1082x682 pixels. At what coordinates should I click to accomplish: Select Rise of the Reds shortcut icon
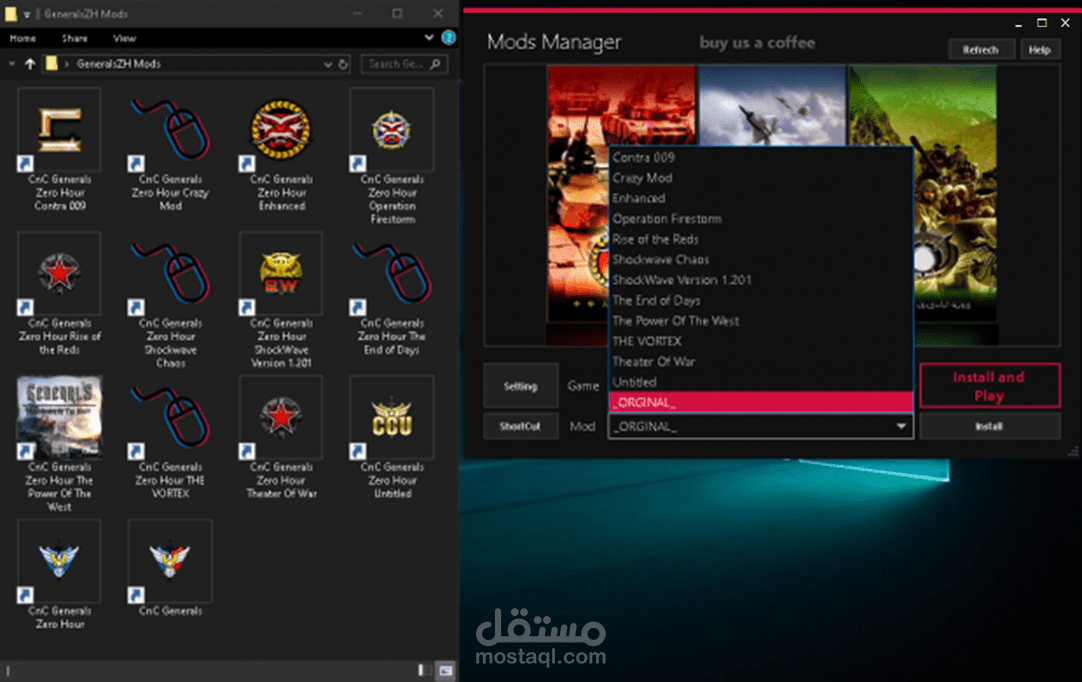[59, 273]
